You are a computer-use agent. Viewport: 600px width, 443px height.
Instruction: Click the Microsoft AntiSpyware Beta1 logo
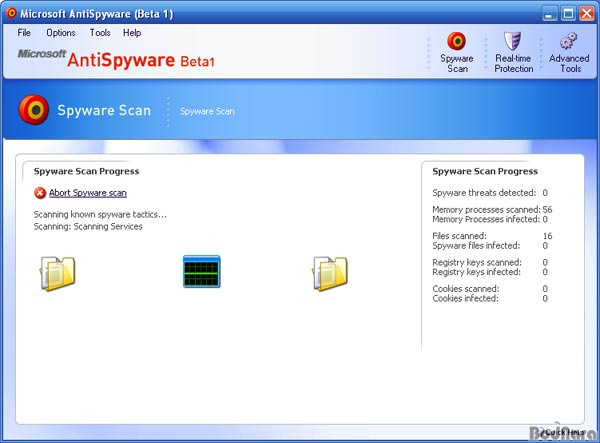tap(116, 59)
